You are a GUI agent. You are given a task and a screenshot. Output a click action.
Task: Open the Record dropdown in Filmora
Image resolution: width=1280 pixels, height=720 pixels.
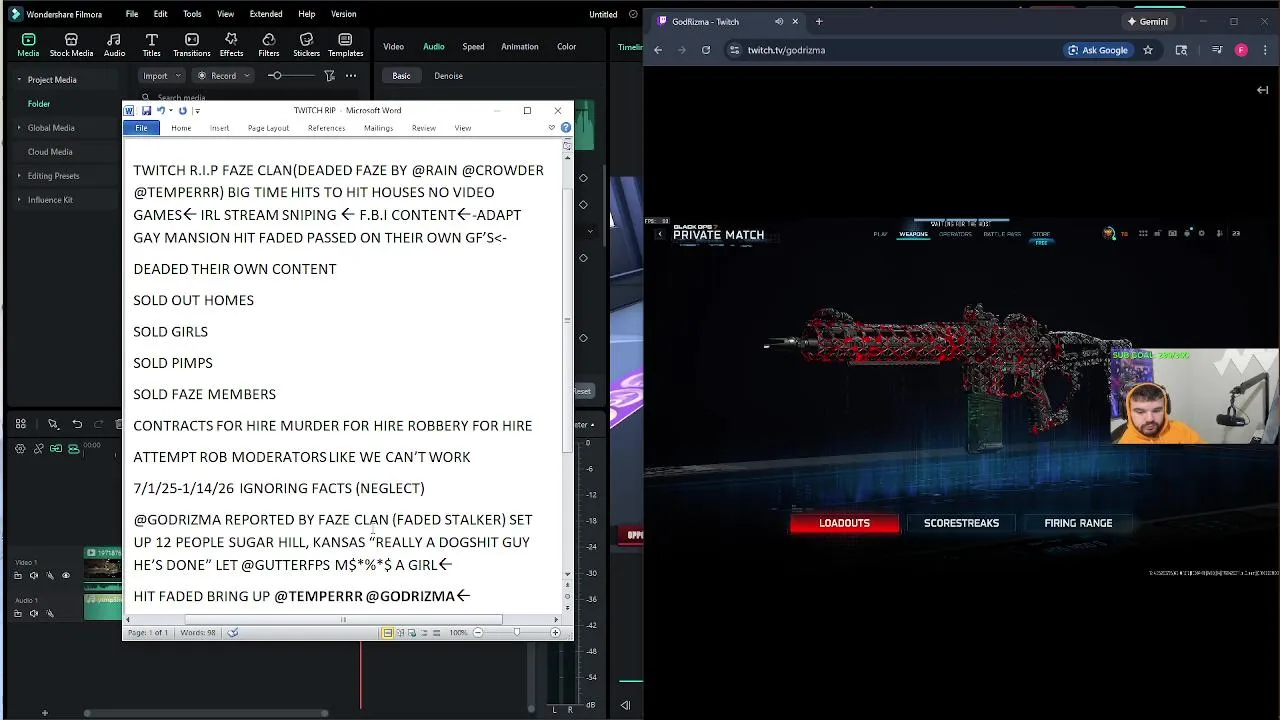pyautogui.click(x=224, y=76)
